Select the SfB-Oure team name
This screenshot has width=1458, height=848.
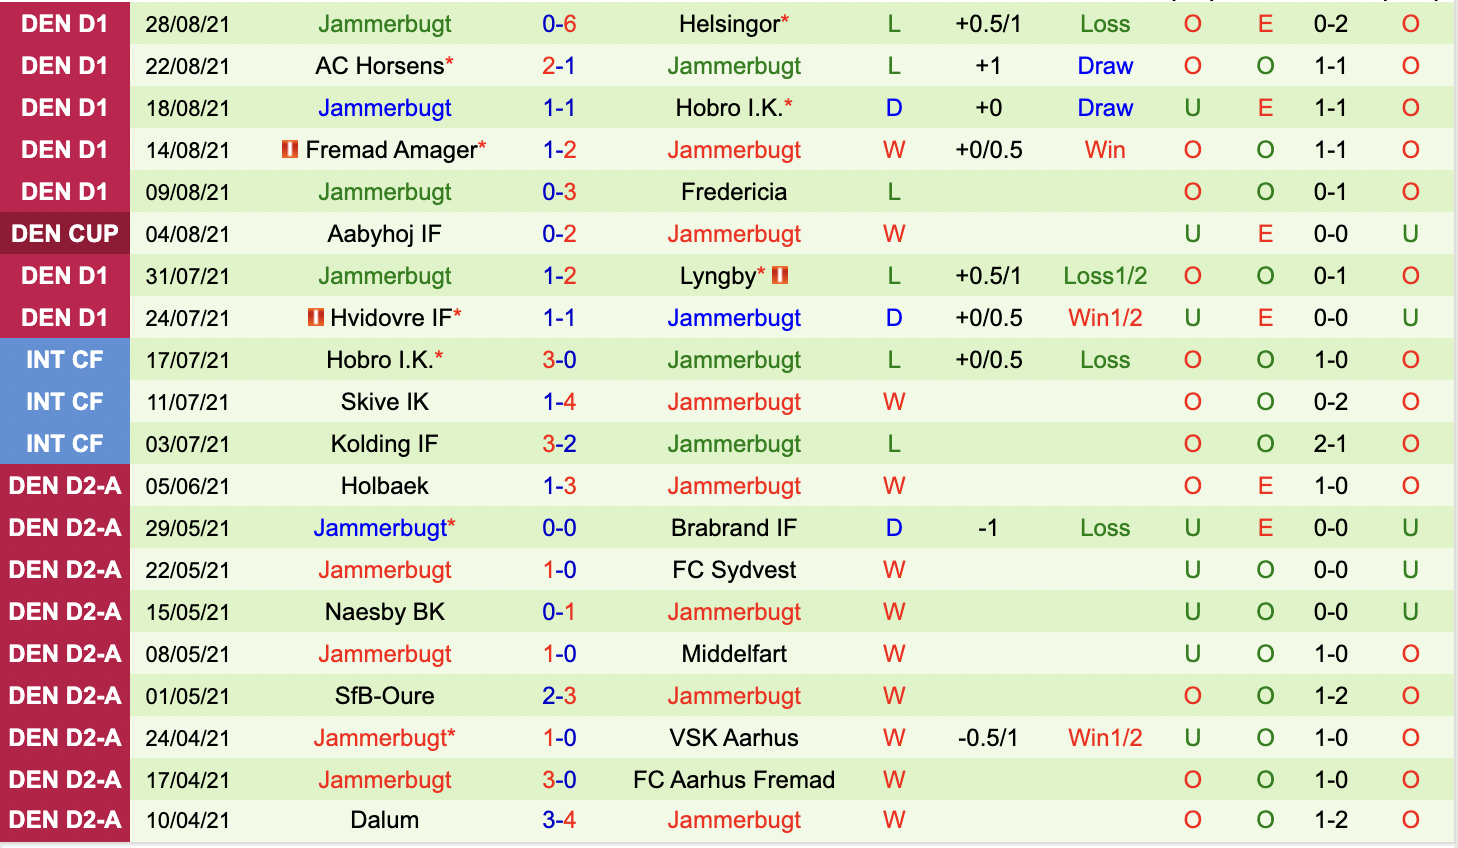384,696
